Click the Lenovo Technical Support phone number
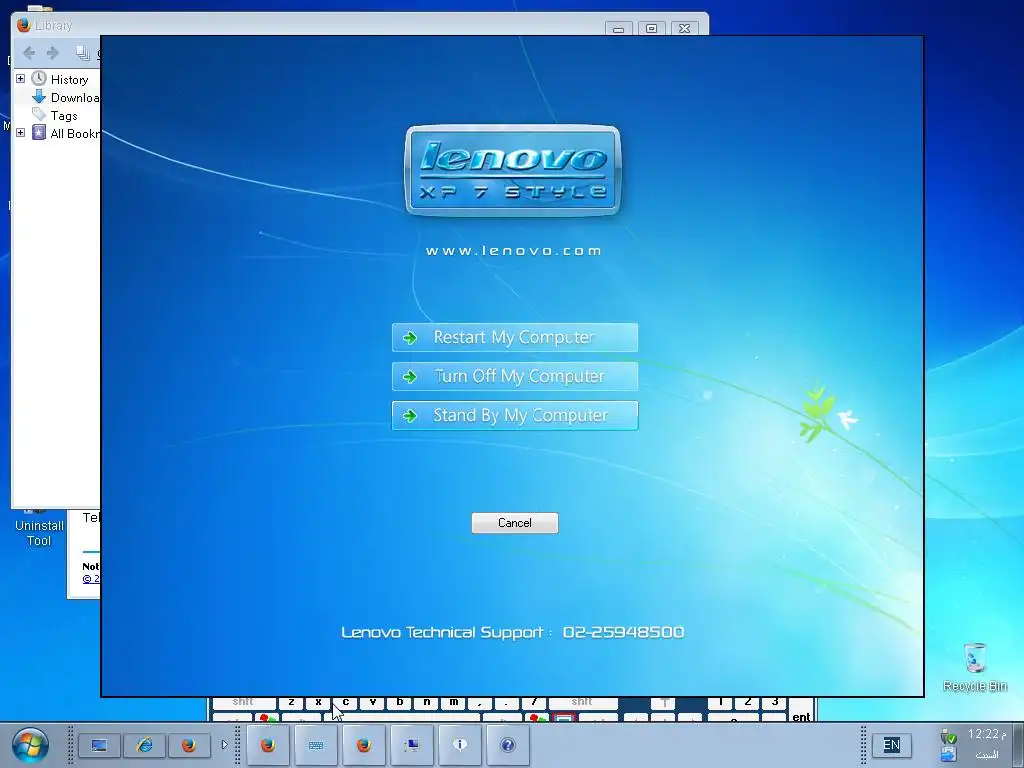The height and width of the screenshot is (768, 1024). tap(624, 632)
